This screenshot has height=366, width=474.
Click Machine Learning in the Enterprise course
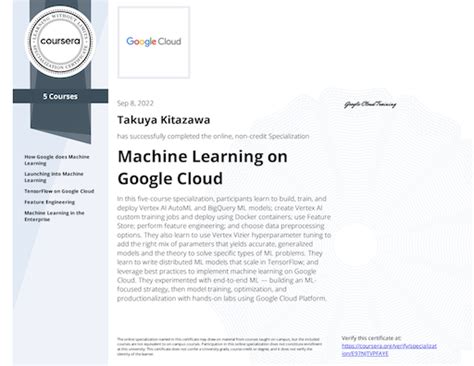(54, 216)
